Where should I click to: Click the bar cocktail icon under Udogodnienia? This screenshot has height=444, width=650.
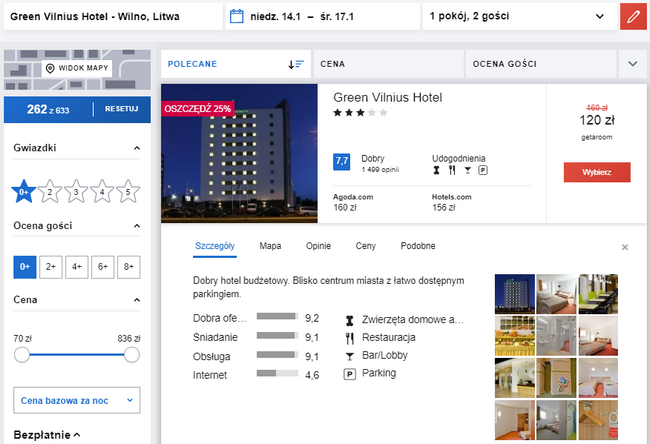[468, 170]
